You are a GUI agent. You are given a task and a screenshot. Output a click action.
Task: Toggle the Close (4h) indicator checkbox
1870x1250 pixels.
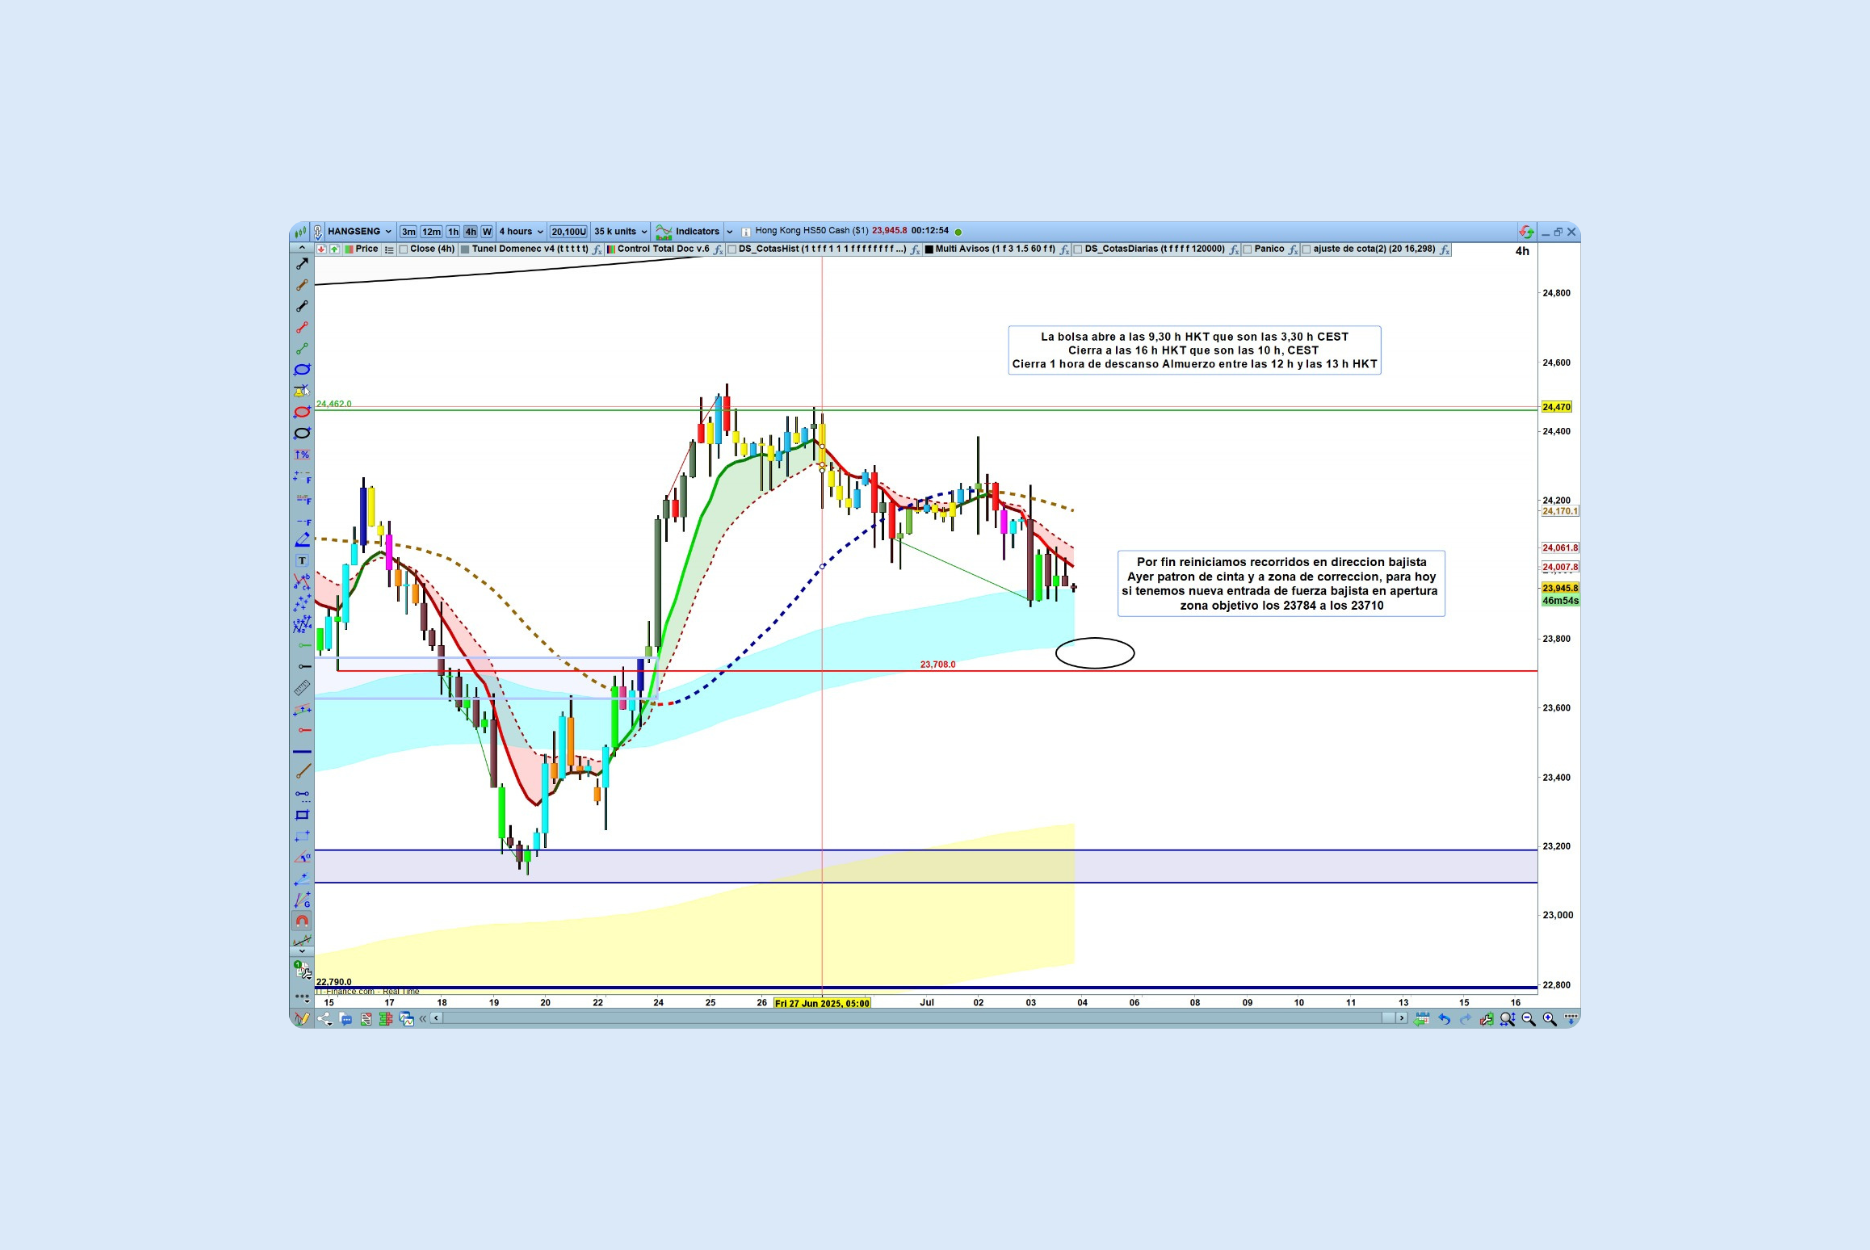[x=403, y=250]
